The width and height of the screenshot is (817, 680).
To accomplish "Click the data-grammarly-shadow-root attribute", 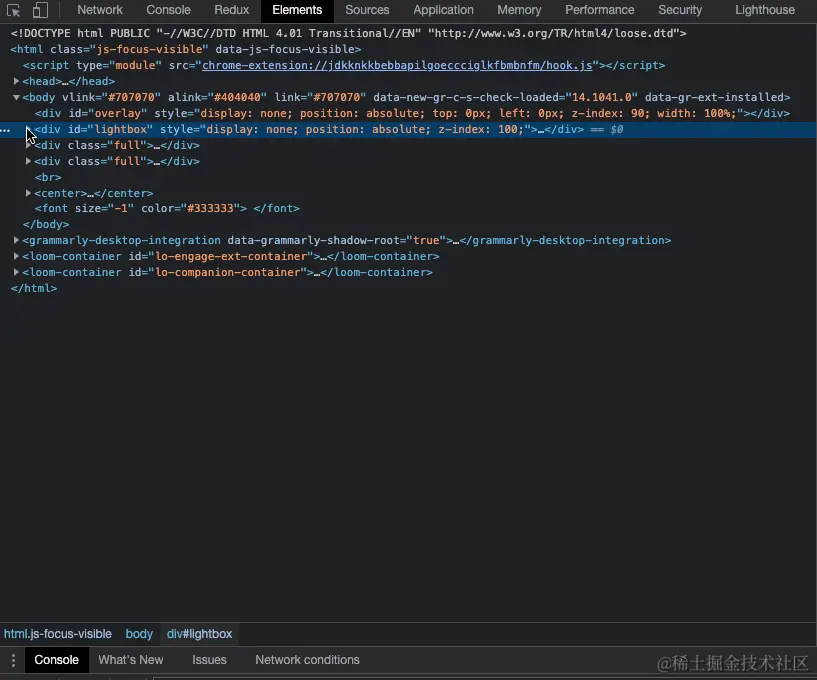I will coord(337,240).
